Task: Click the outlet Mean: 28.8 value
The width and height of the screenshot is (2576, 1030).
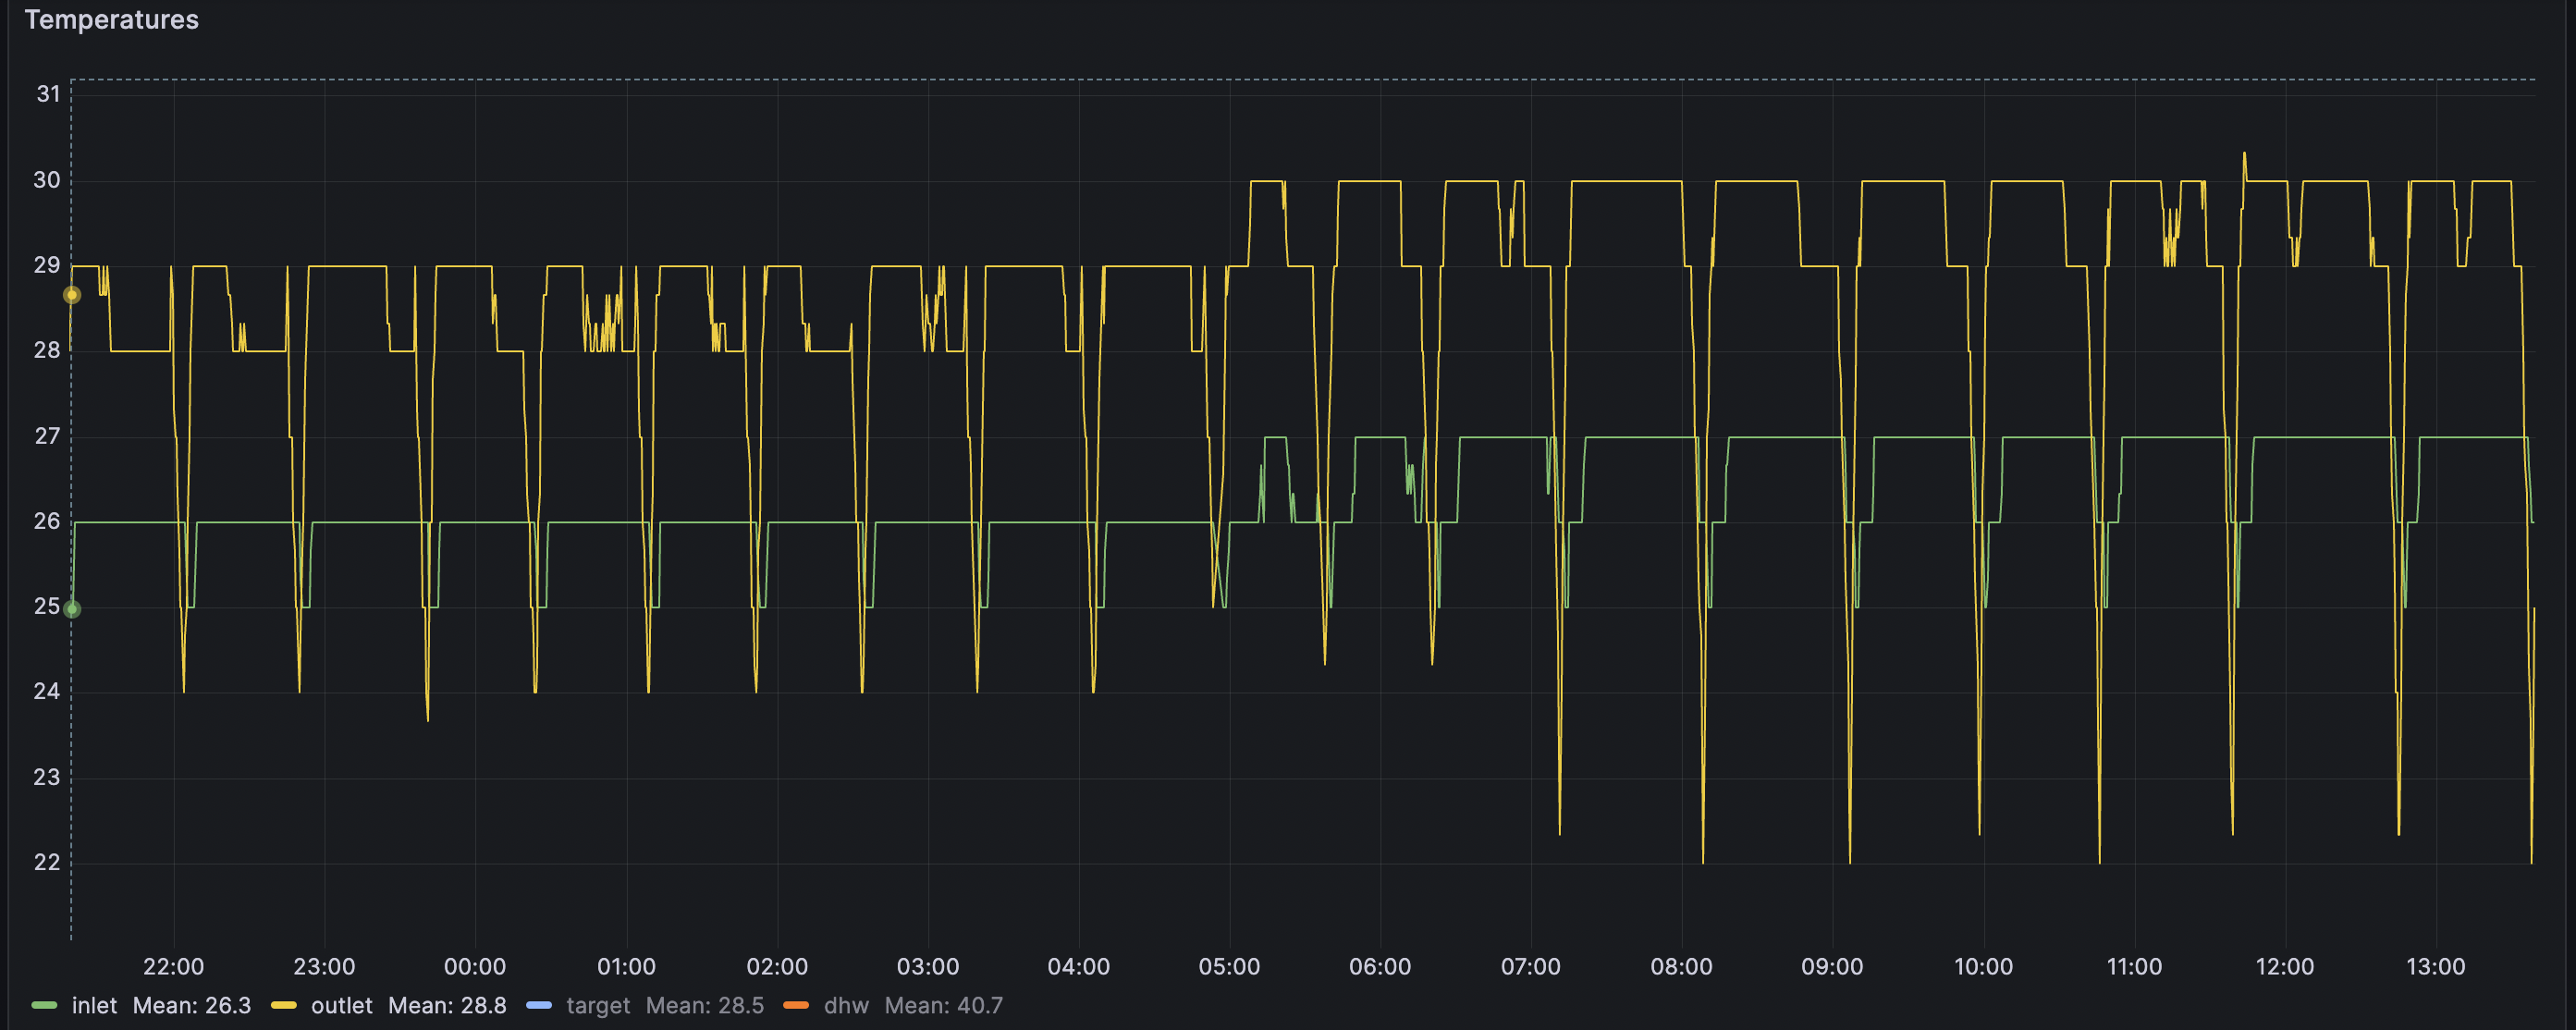Action: [x=447, y=1005]
